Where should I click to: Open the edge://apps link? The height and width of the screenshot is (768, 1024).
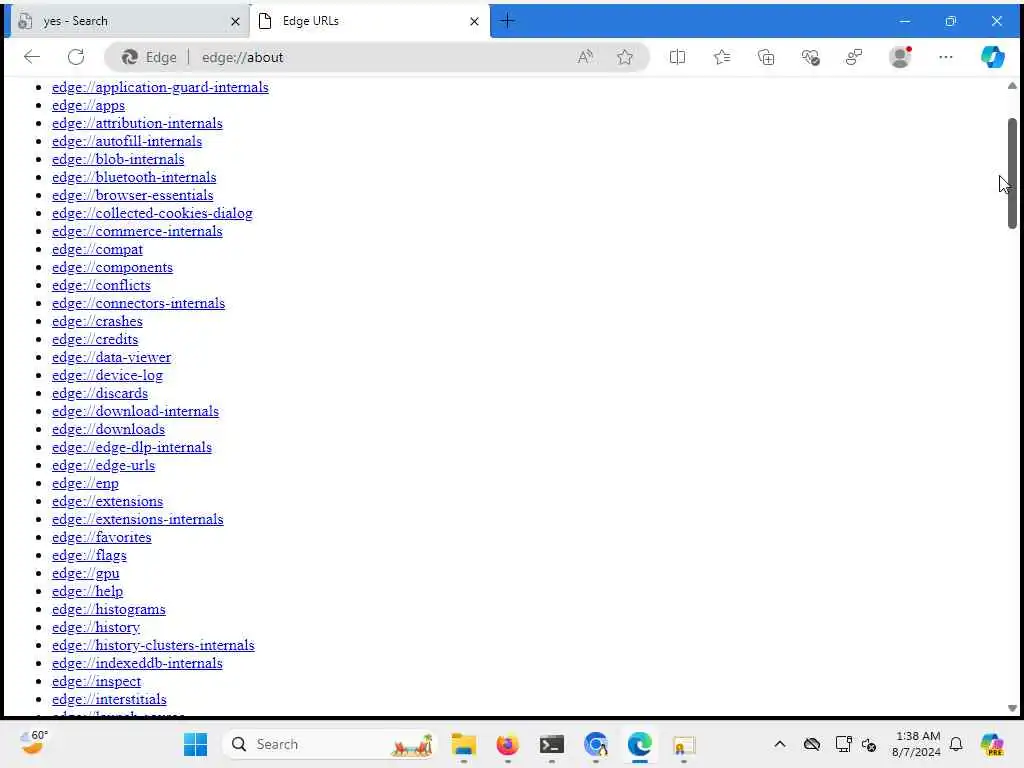point(88,106)
